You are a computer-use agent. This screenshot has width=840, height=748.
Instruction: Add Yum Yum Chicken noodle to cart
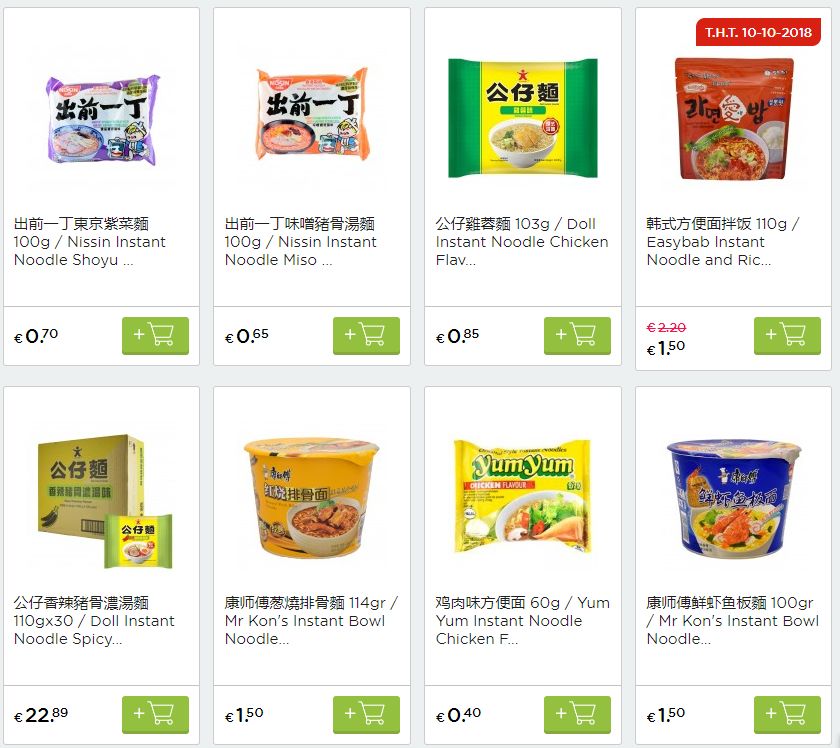[578, 714]
